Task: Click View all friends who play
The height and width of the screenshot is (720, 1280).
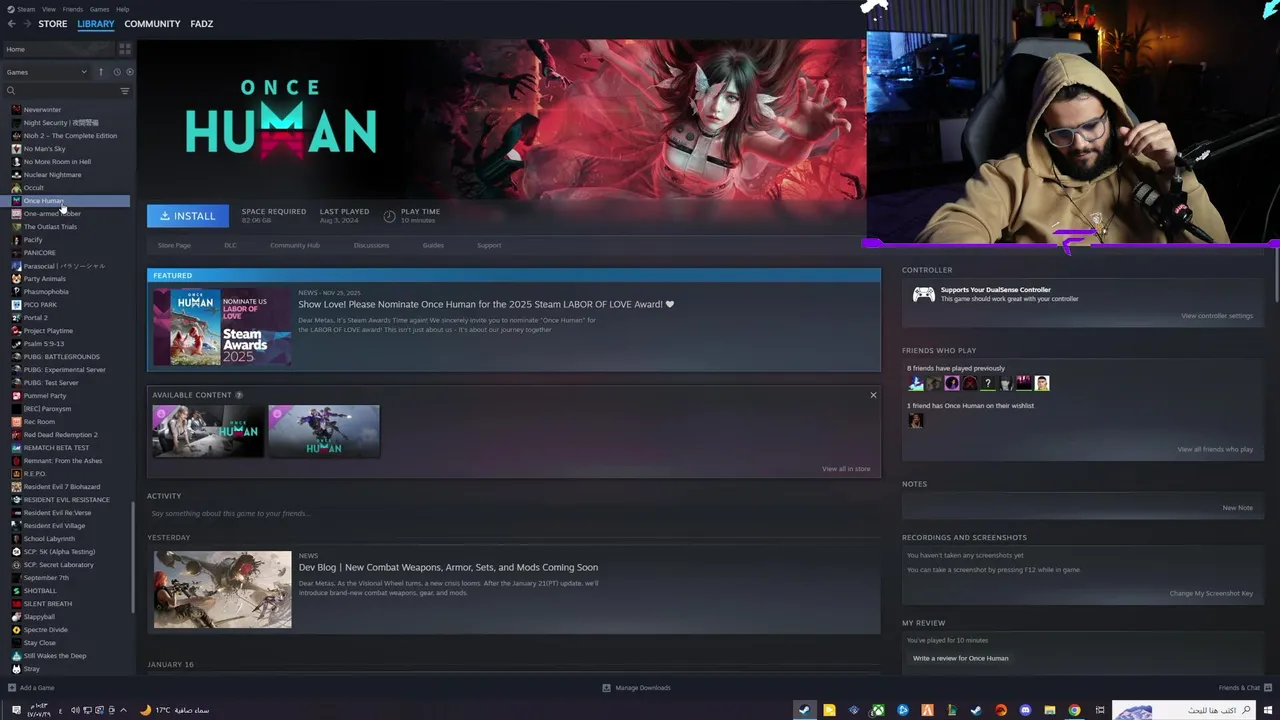Action: click(1215, 449)
